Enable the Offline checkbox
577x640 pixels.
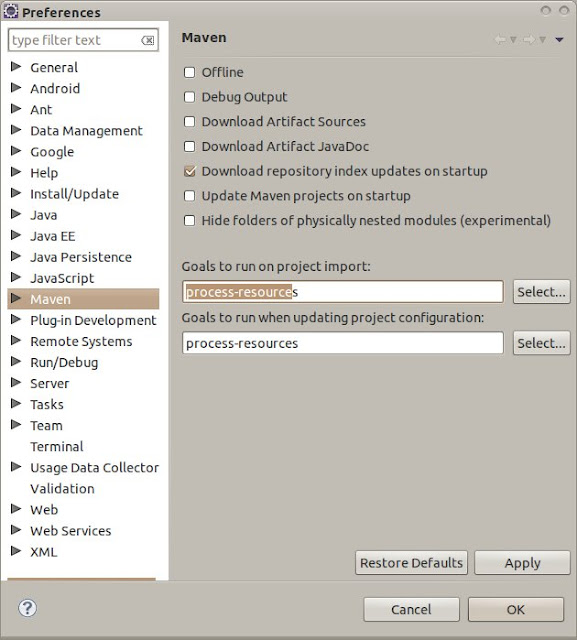(x=189, y=72)
